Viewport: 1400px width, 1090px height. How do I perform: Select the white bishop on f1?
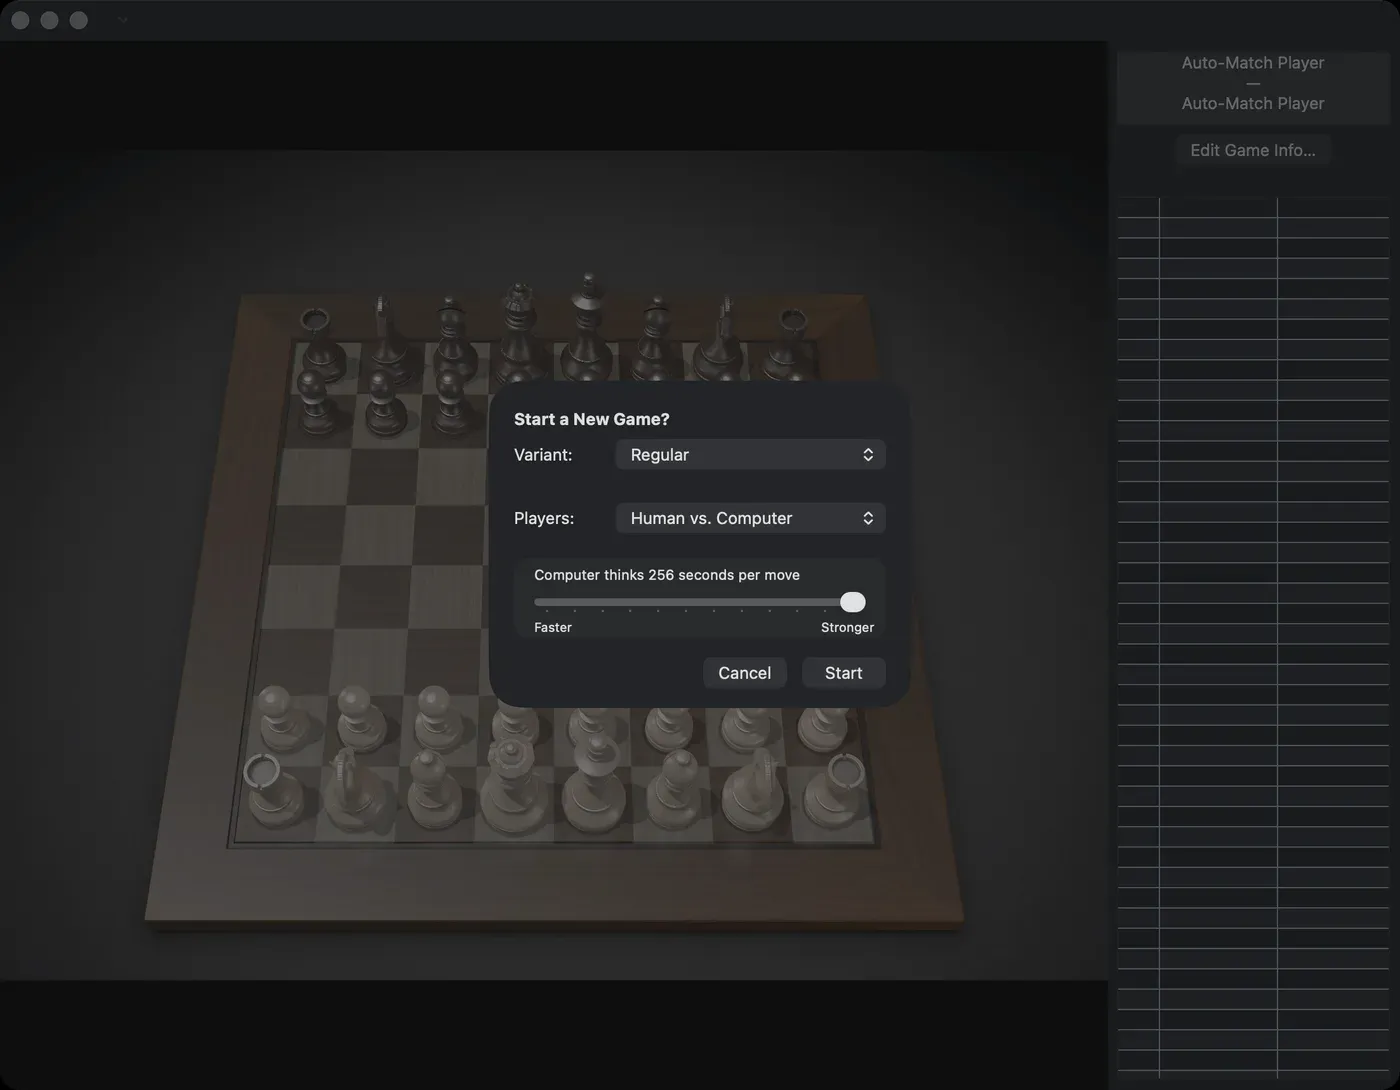pos(676,788)
